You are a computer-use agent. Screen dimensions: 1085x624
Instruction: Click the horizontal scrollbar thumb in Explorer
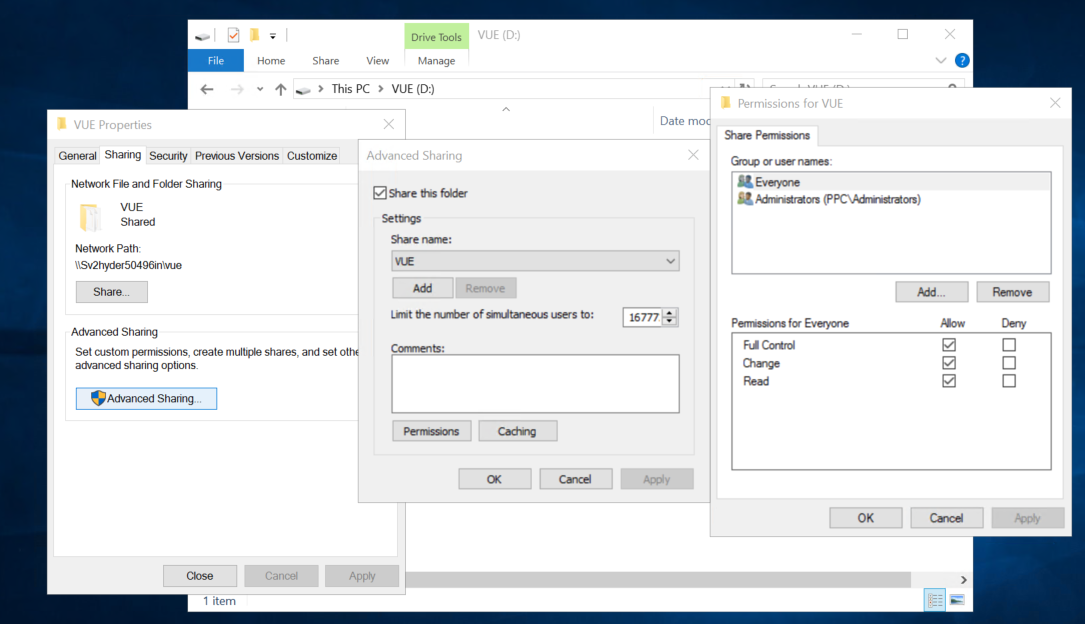657,579
